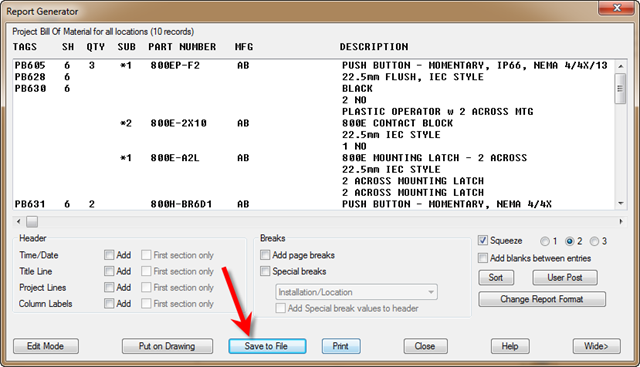Click the Close button

click(x=425, y=346)
